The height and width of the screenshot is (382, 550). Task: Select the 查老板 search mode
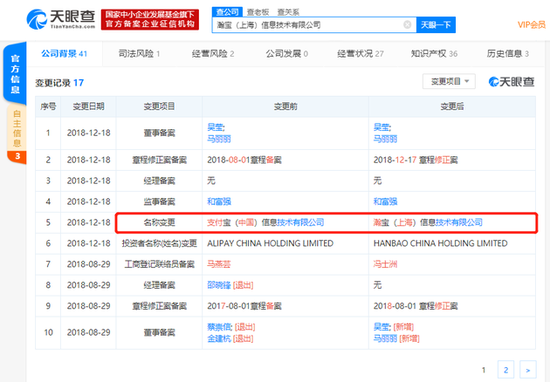pyautogui.click(x=258, y=12)
